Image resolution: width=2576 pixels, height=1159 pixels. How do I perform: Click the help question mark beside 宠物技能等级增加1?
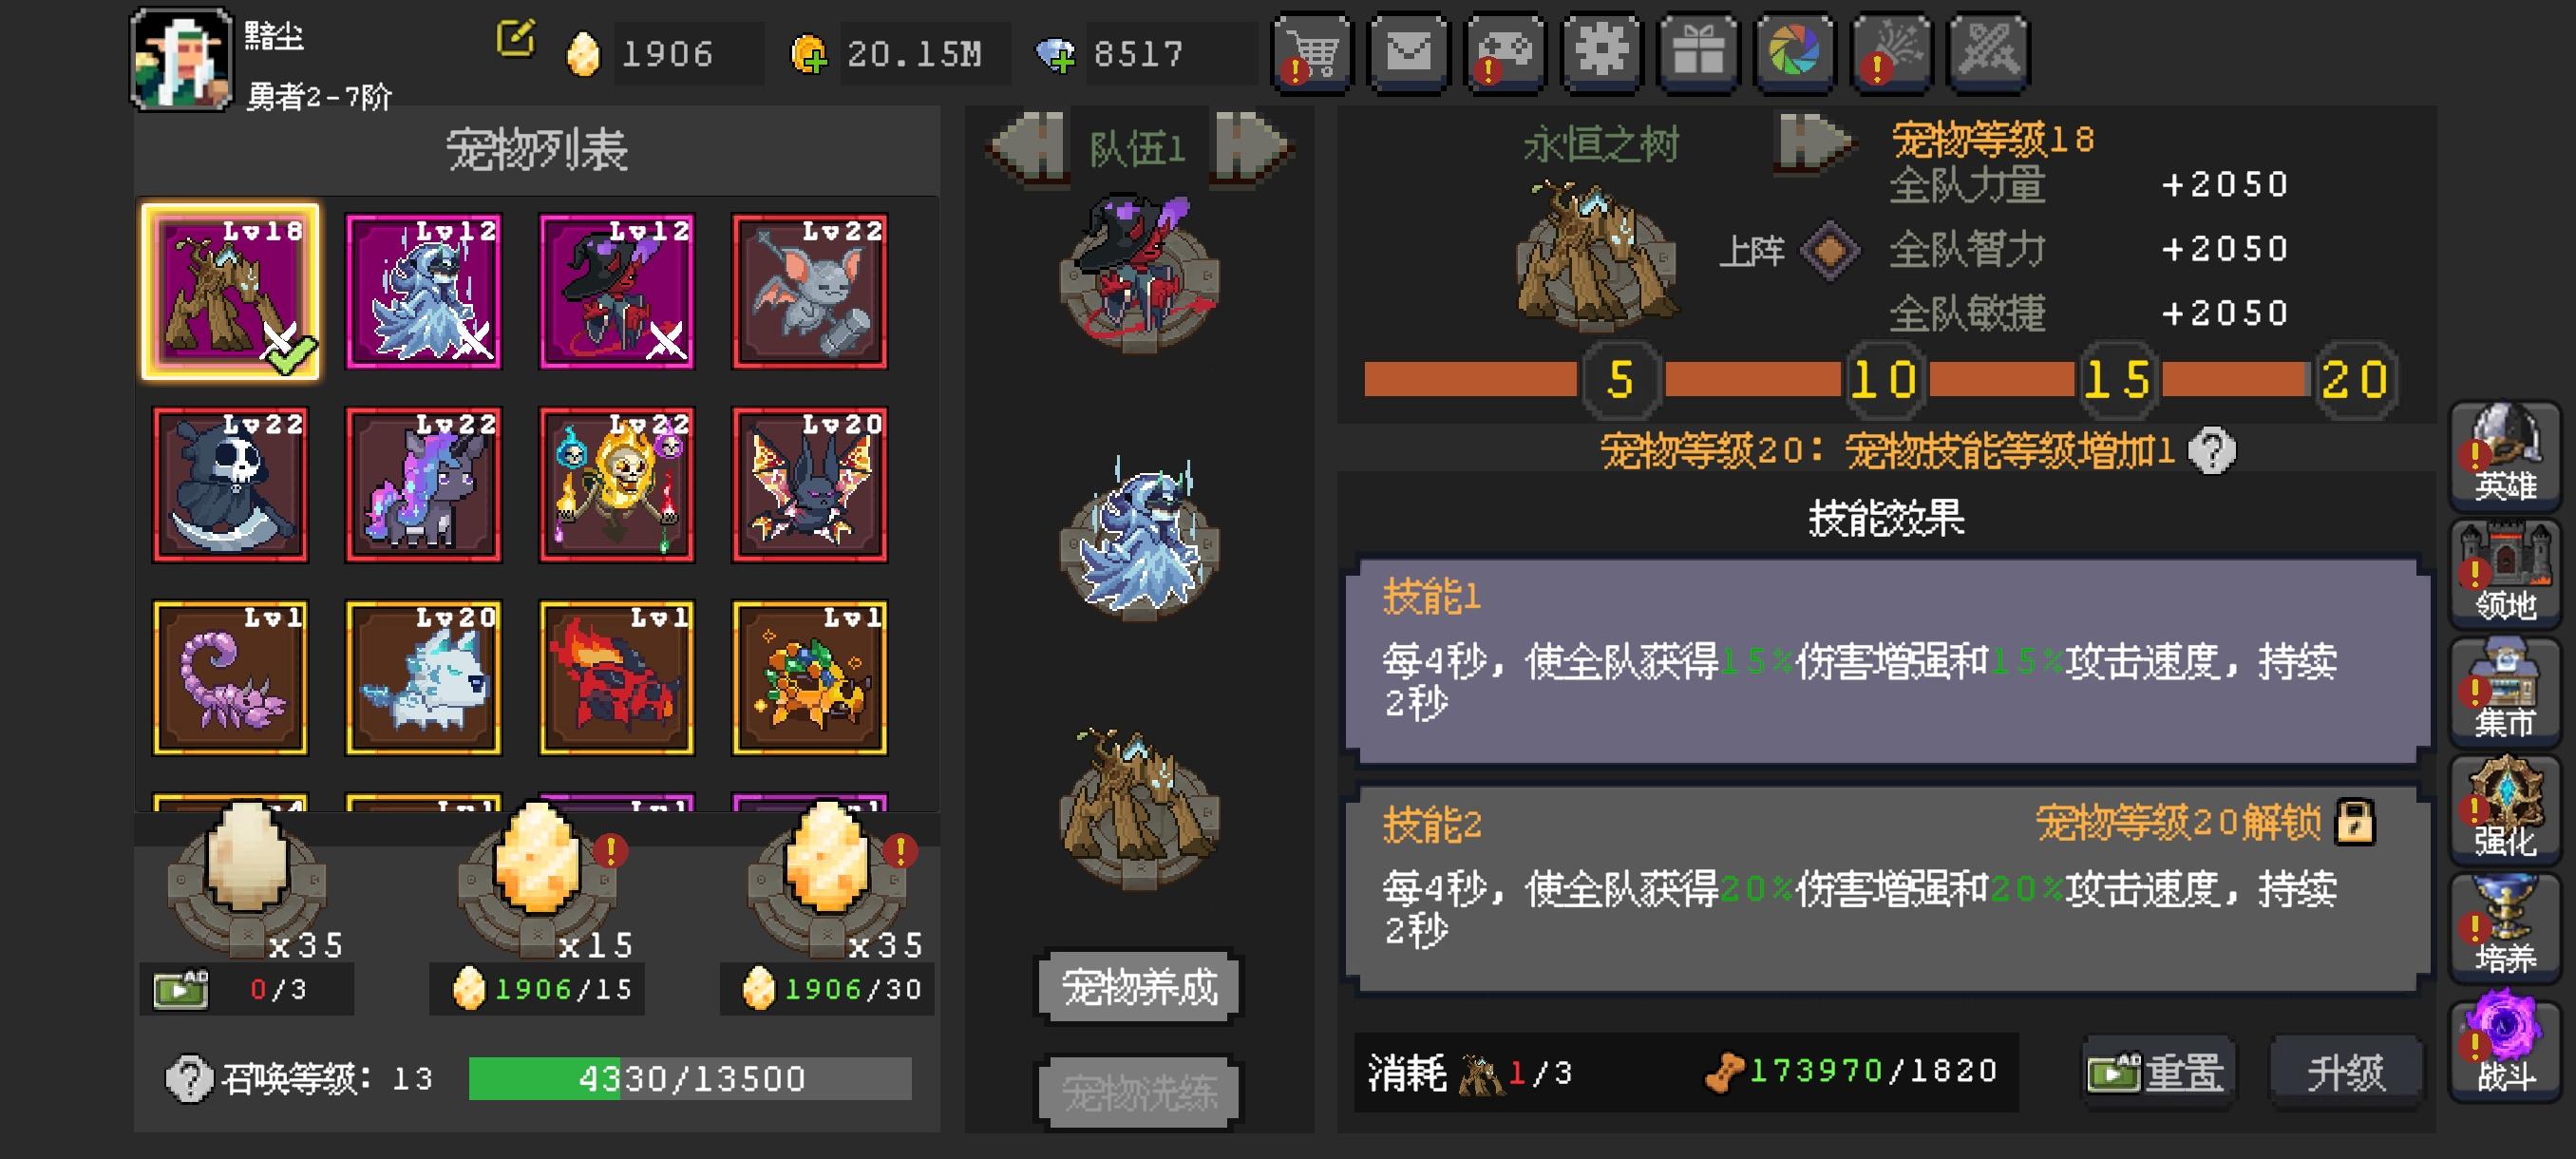pos(2211,451)
